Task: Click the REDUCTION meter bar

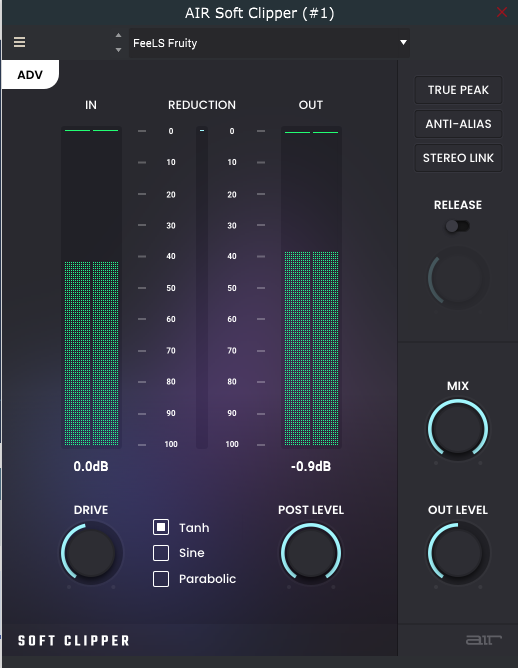Action: point(202,287)
